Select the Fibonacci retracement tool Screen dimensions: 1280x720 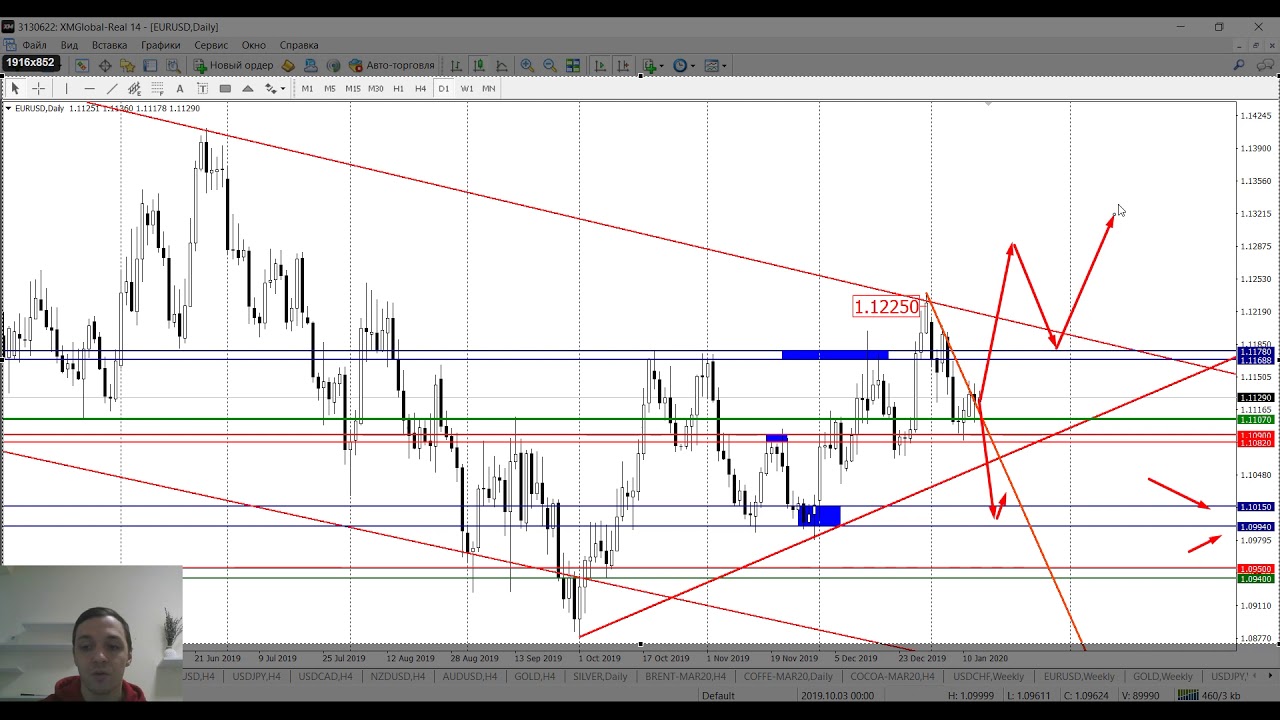click(157, 88)
